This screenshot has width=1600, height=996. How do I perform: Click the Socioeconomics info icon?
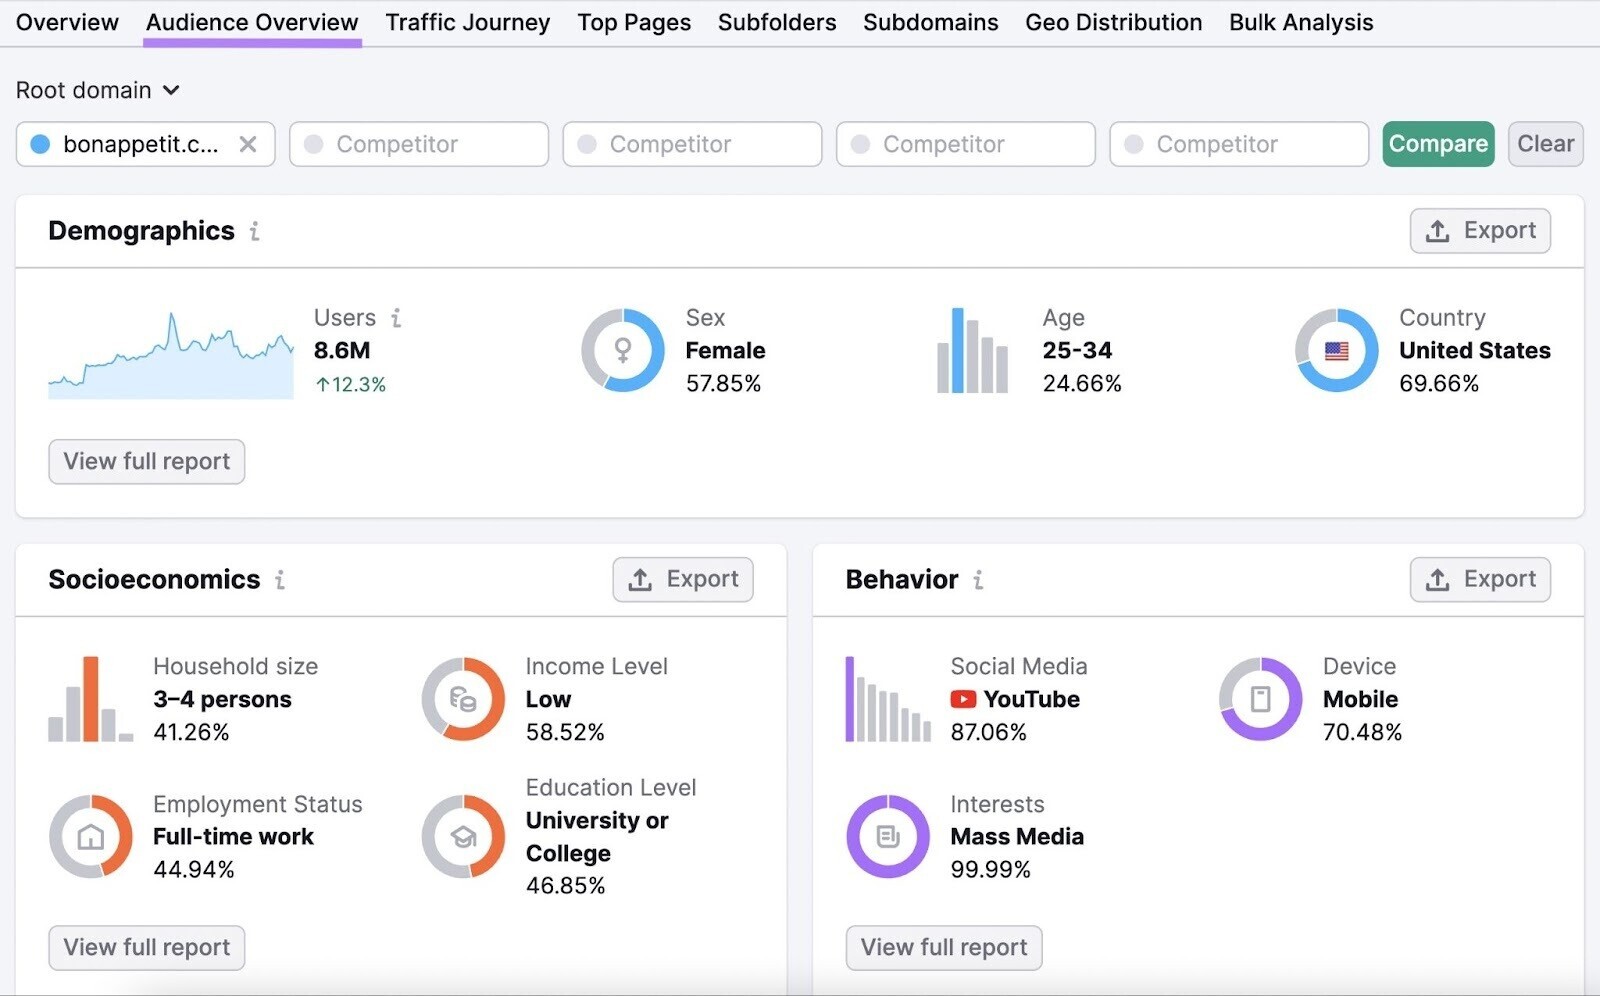(281, 580)
